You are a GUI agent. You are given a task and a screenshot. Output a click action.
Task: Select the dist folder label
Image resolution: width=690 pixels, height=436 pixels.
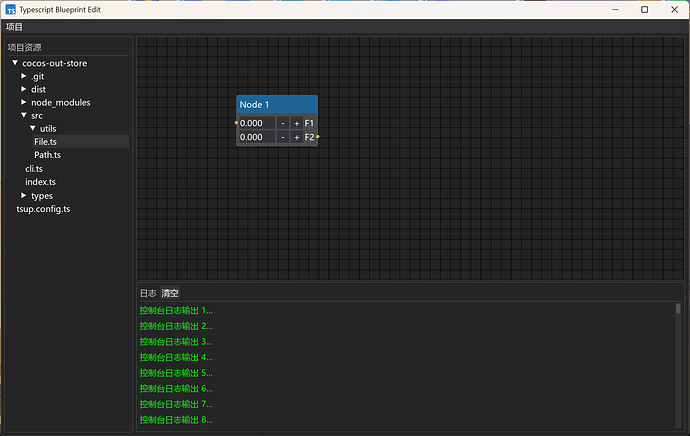coord(38,89)
